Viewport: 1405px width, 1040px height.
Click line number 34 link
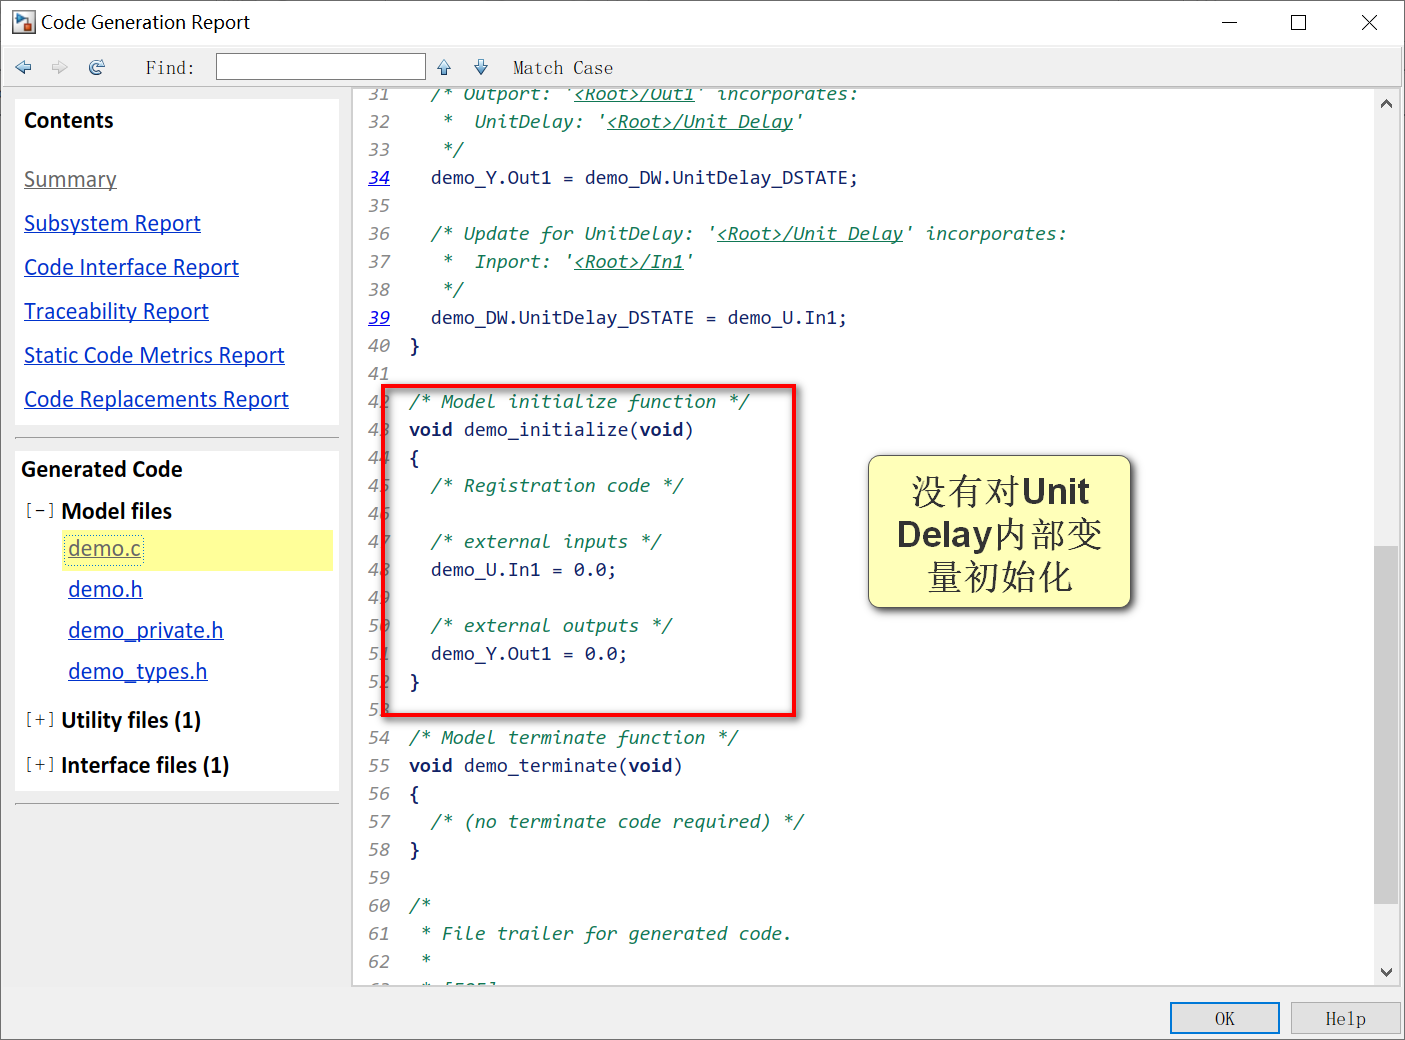379,178
